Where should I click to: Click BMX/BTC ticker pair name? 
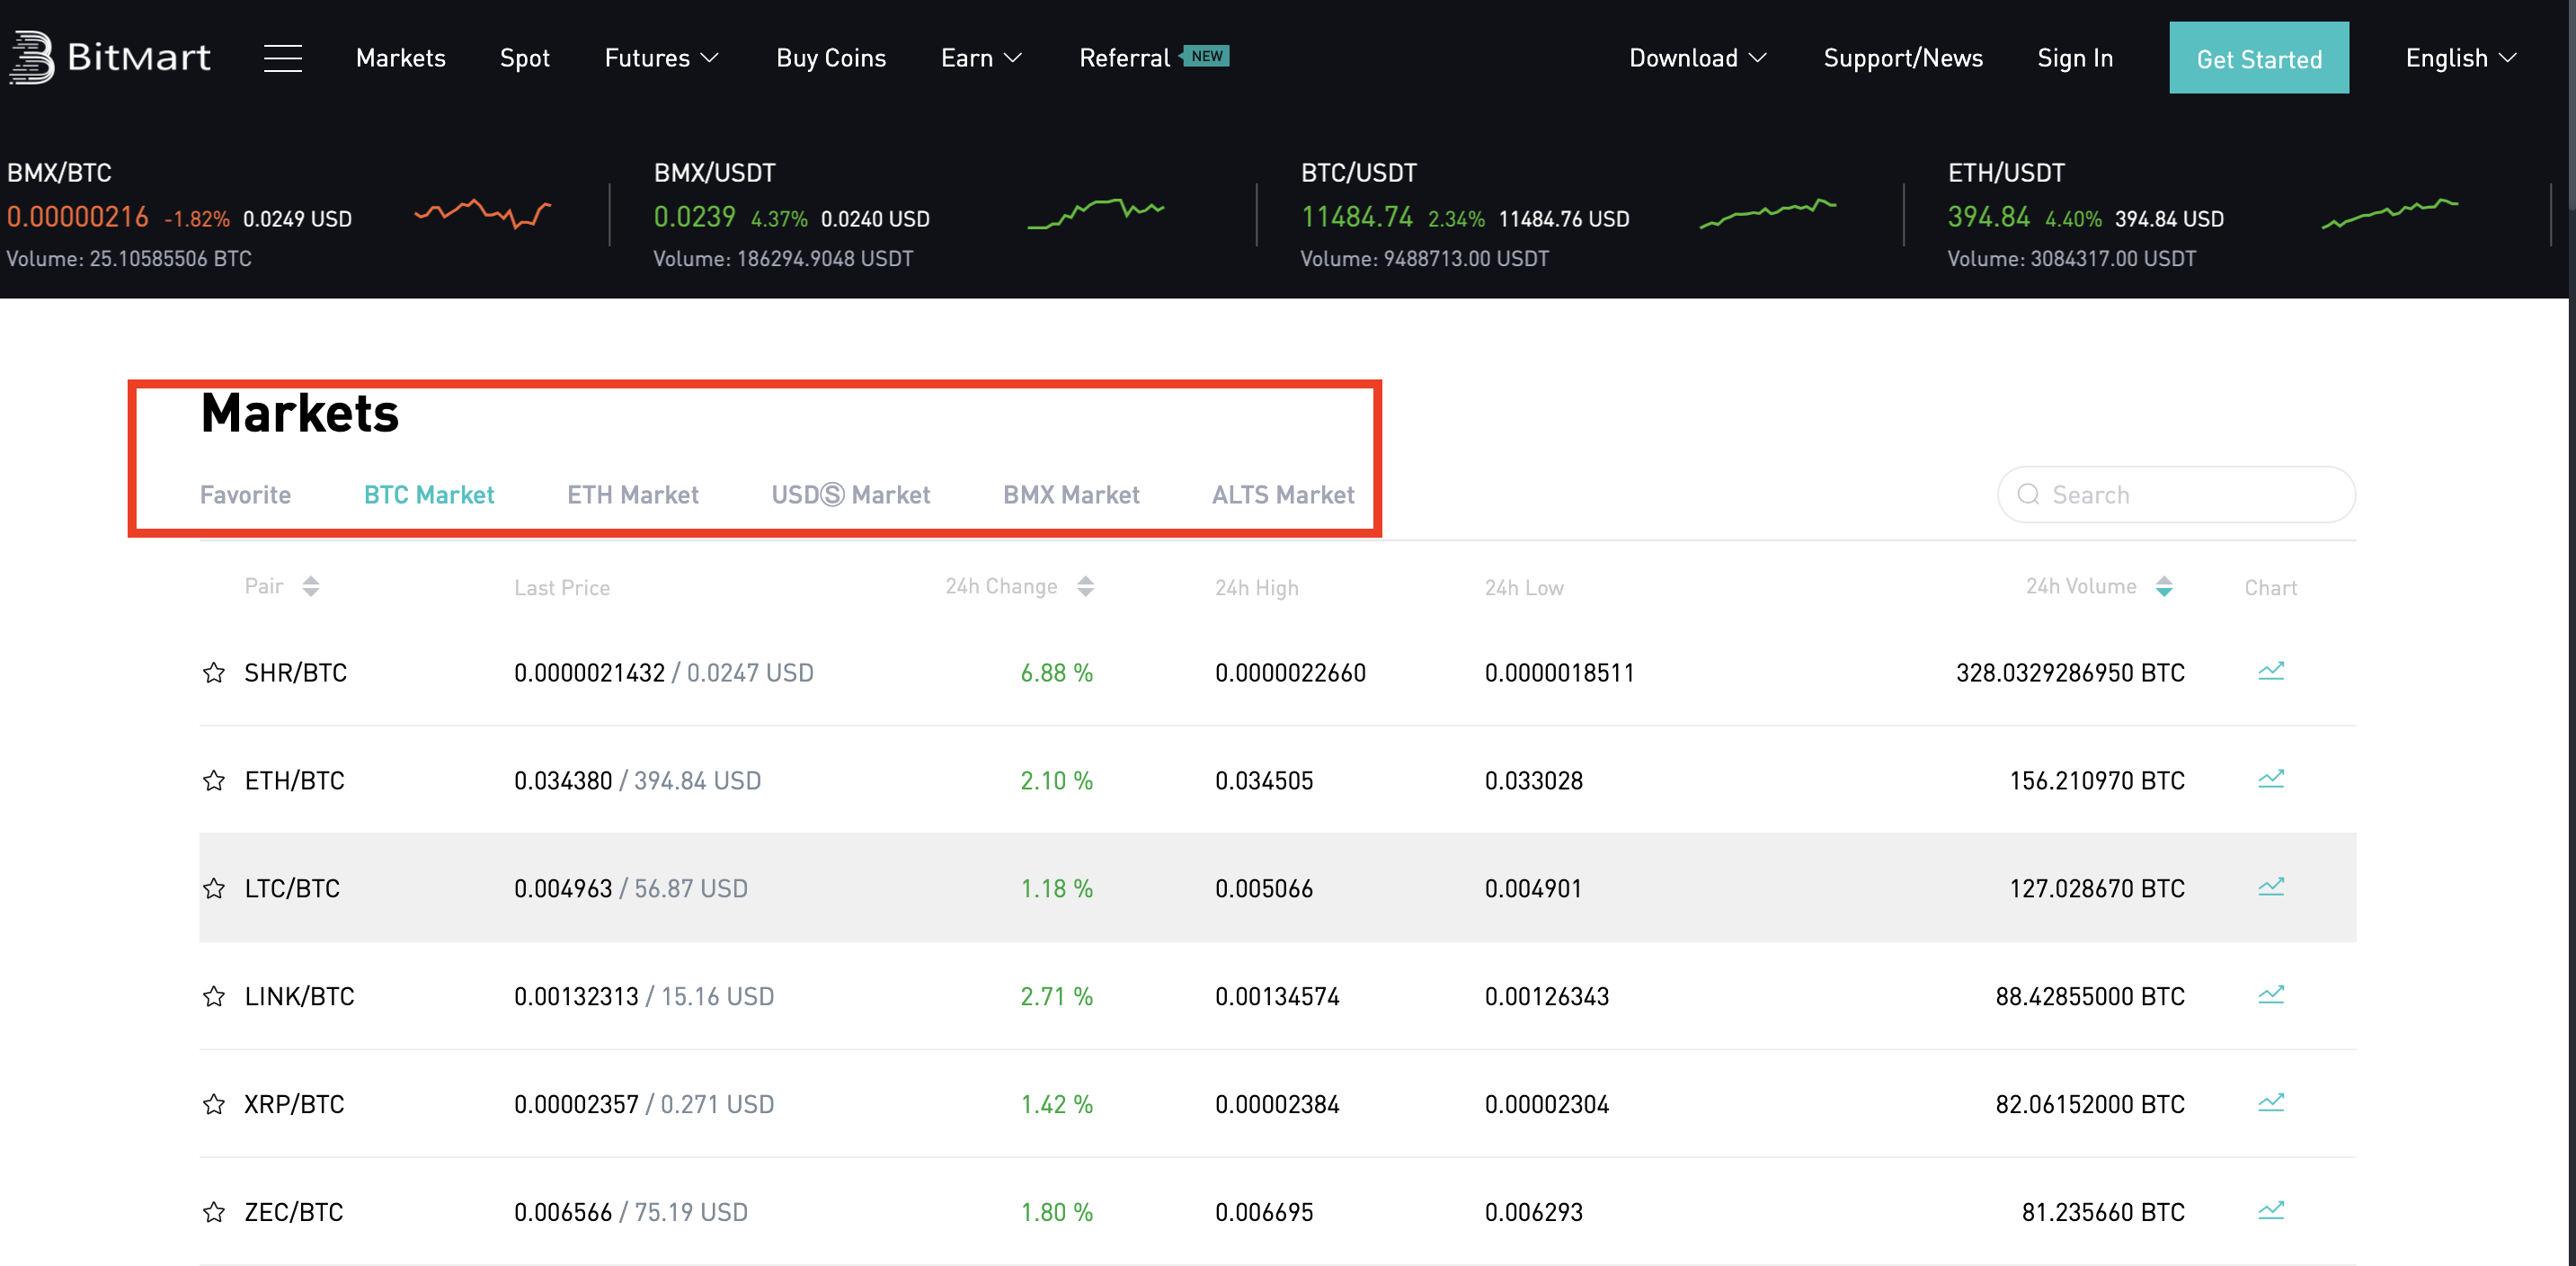(59, 173)
